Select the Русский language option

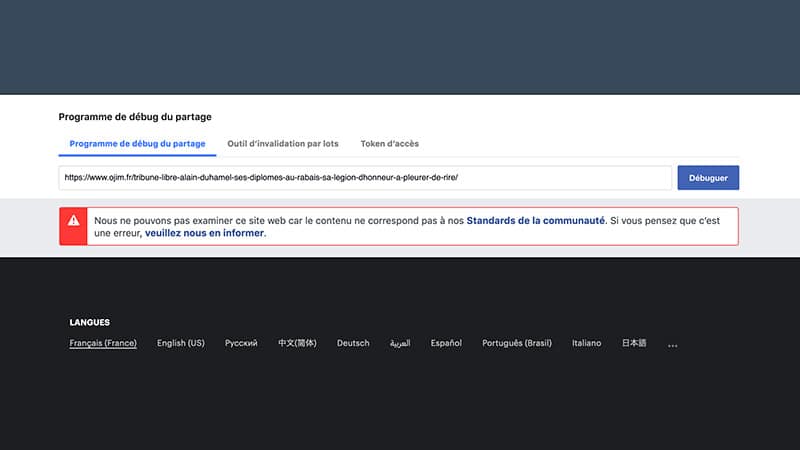tap(241, 343)
